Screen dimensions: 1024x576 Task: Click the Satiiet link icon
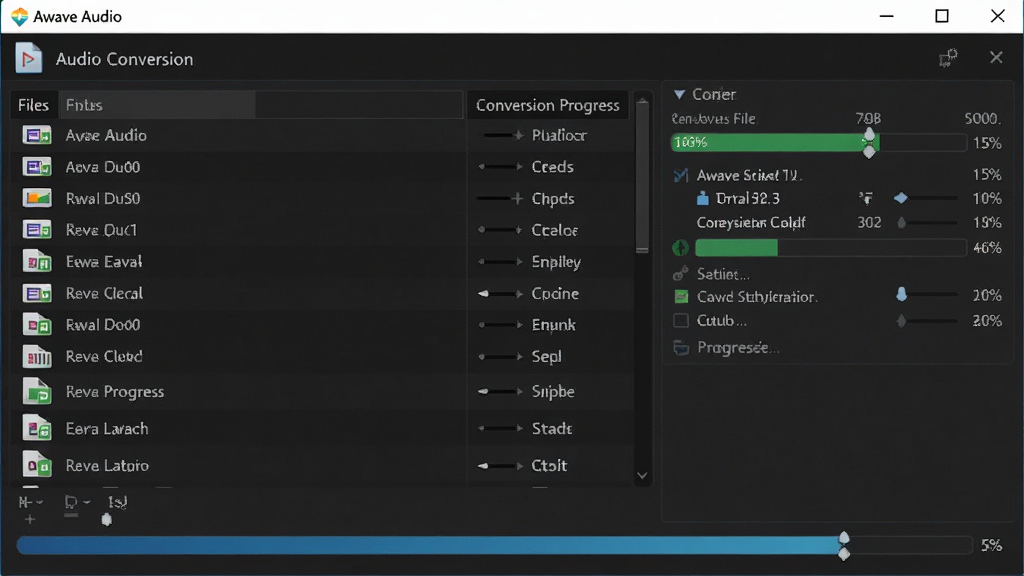pyautogui.click(x=680, y=273)
